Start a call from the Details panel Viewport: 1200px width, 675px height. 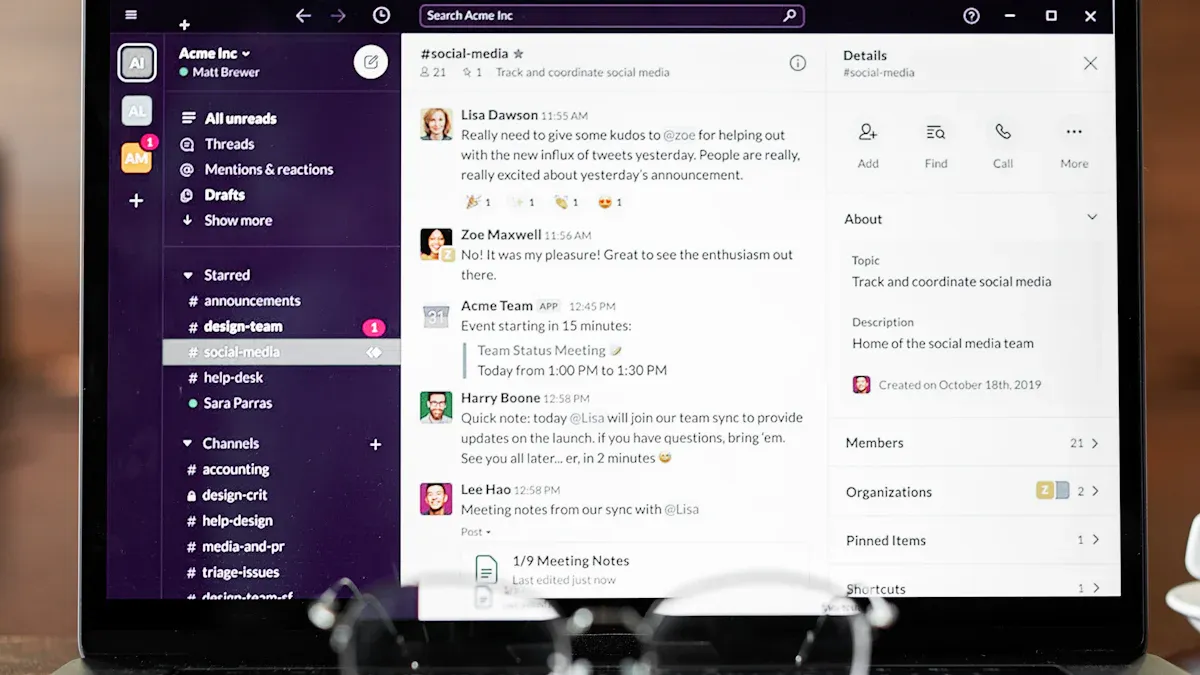[1003, 132]
